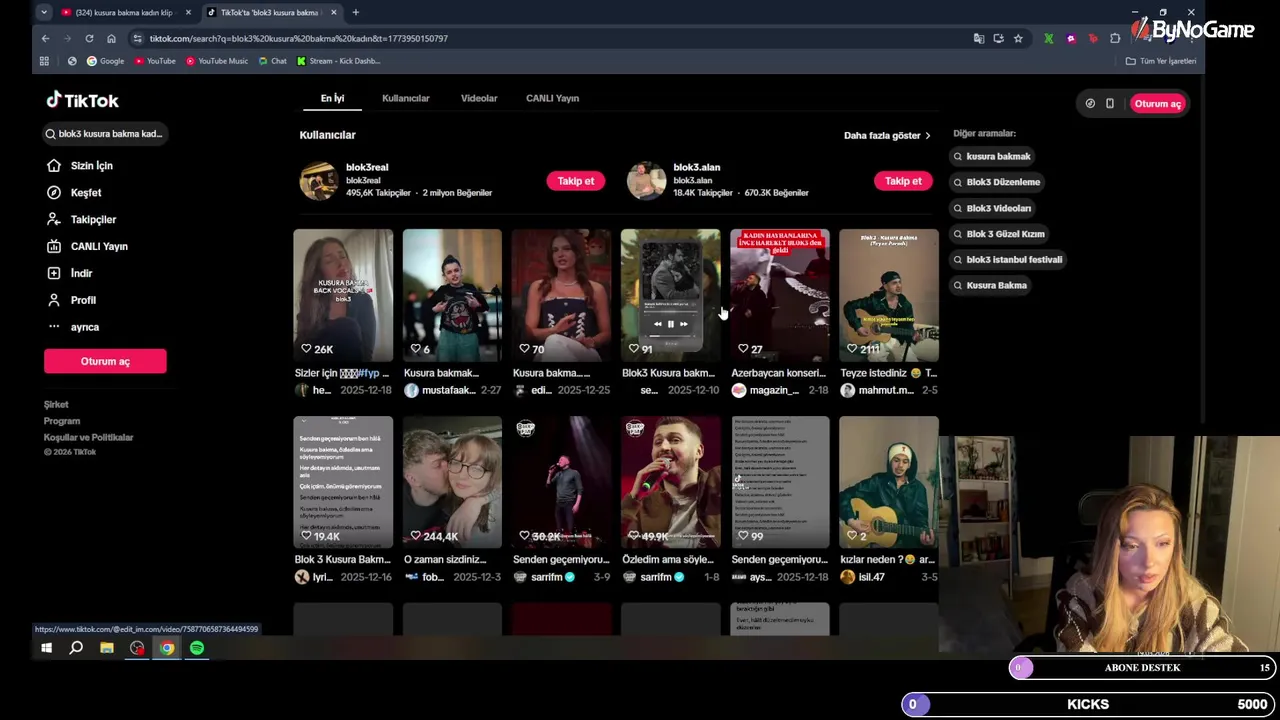
Task: Open Chrome apps grid in bookmarks bar
Action: click(x=44, y=61)
